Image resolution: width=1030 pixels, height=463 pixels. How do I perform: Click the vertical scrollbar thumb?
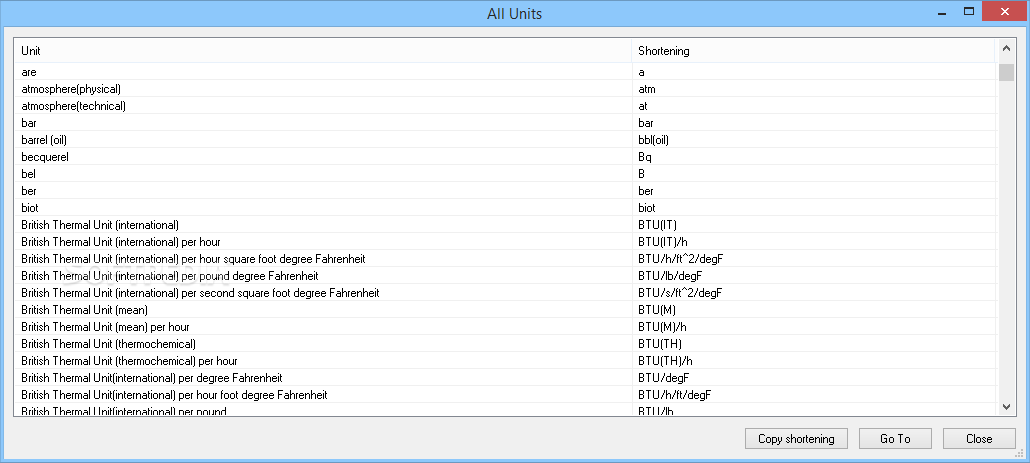coord(1006,72)
